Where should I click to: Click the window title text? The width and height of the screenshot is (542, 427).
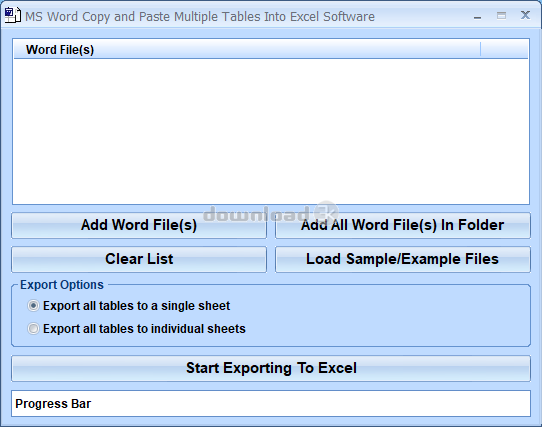click(200, 16)
